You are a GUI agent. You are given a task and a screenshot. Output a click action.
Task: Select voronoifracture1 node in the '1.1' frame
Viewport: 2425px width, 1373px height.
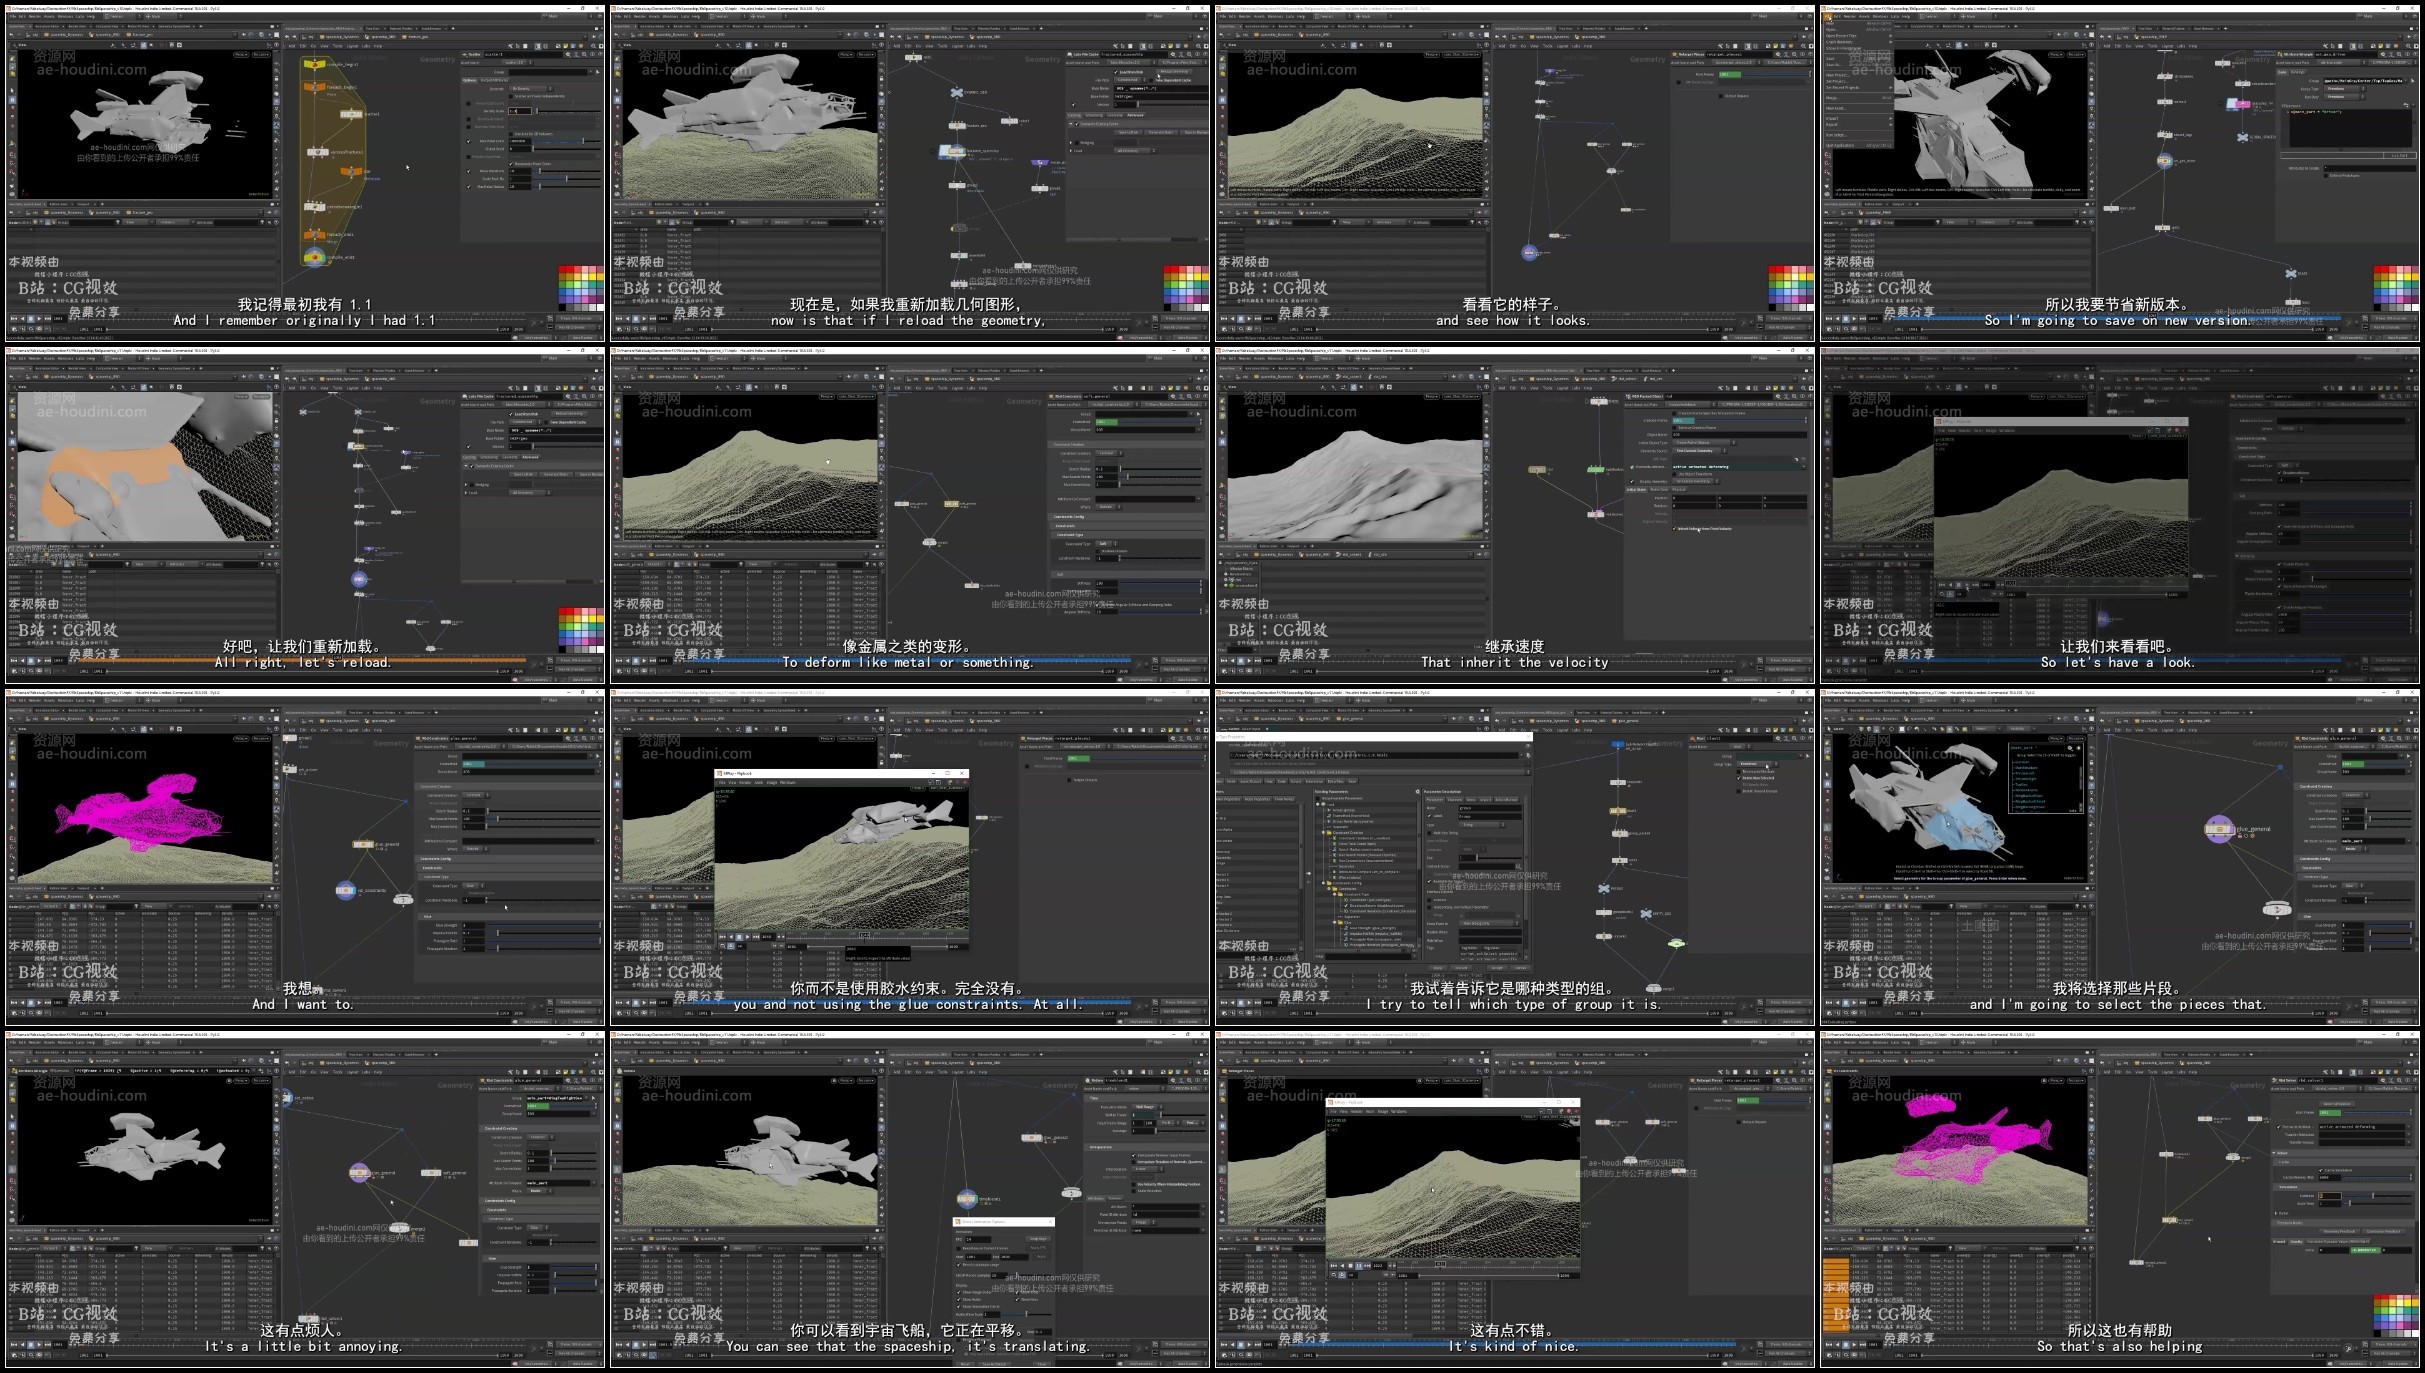point(318,152)
